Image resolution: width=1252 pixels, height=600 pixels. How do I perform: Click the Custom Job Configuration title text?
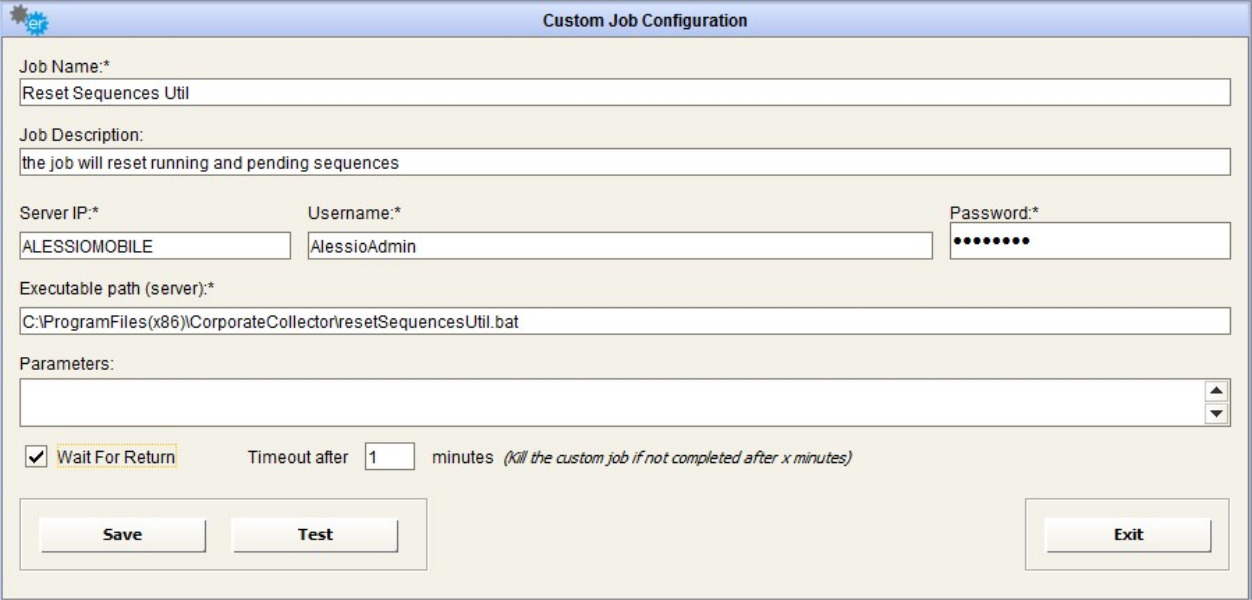point(644,20)
